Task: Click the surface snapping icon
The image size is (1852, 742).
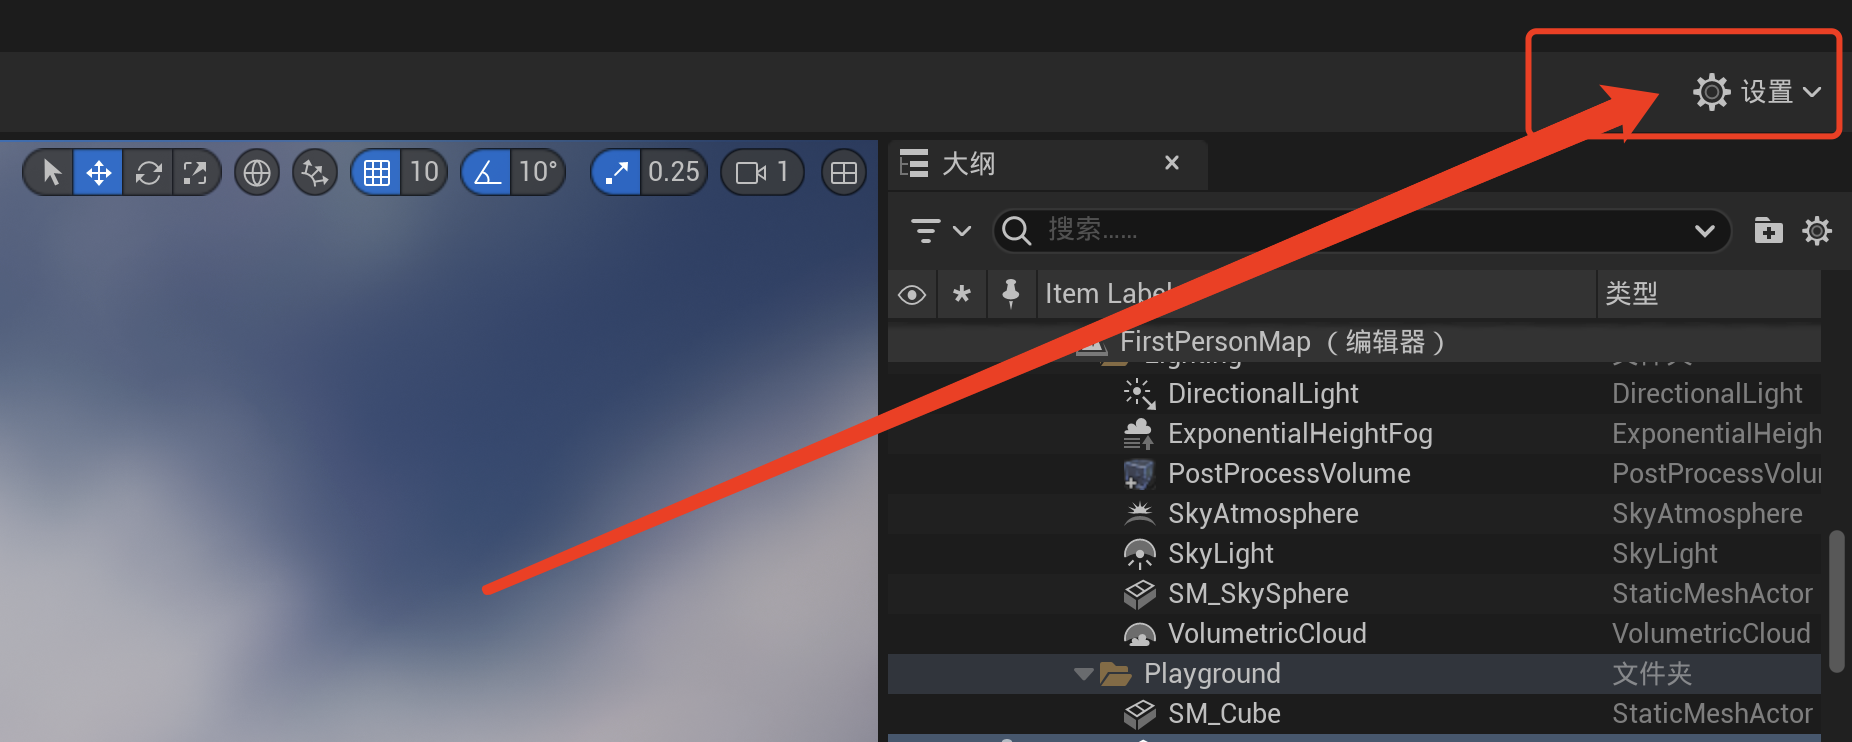Action: pyautogui.click(x=315, y=173)
